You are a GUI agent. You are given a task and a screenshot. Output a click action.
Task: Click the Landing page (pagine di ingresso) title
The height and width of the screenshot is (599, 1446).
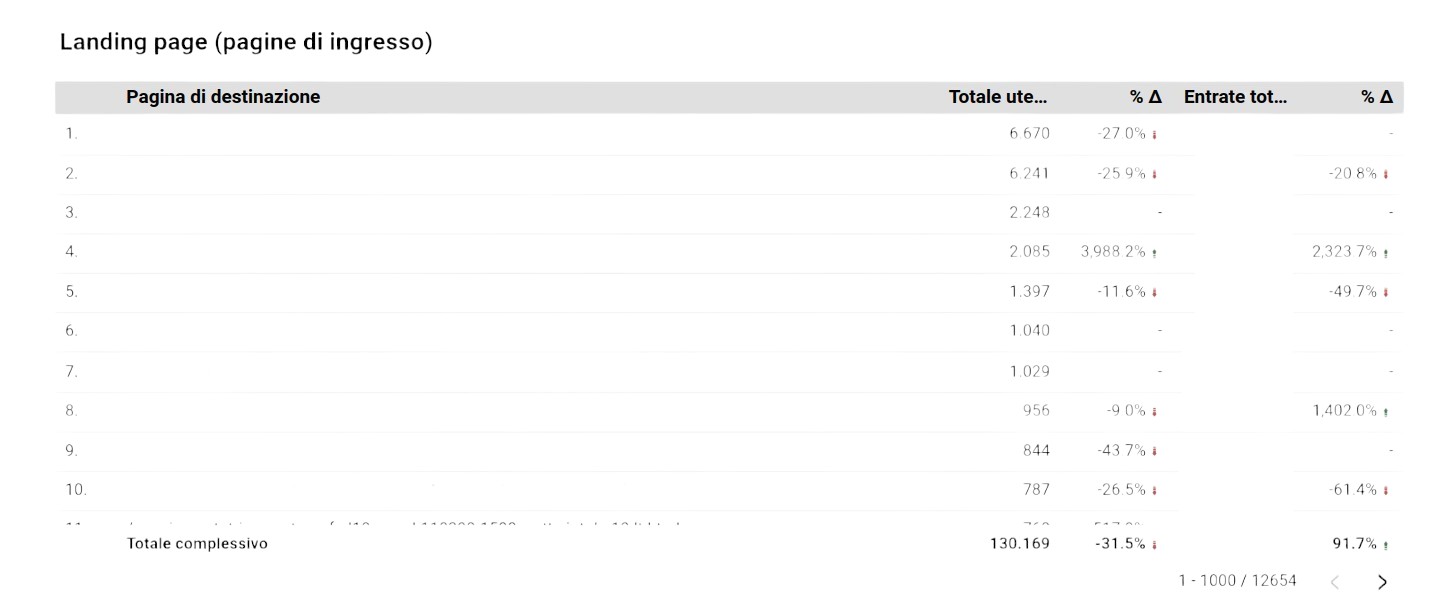(246, 43)
